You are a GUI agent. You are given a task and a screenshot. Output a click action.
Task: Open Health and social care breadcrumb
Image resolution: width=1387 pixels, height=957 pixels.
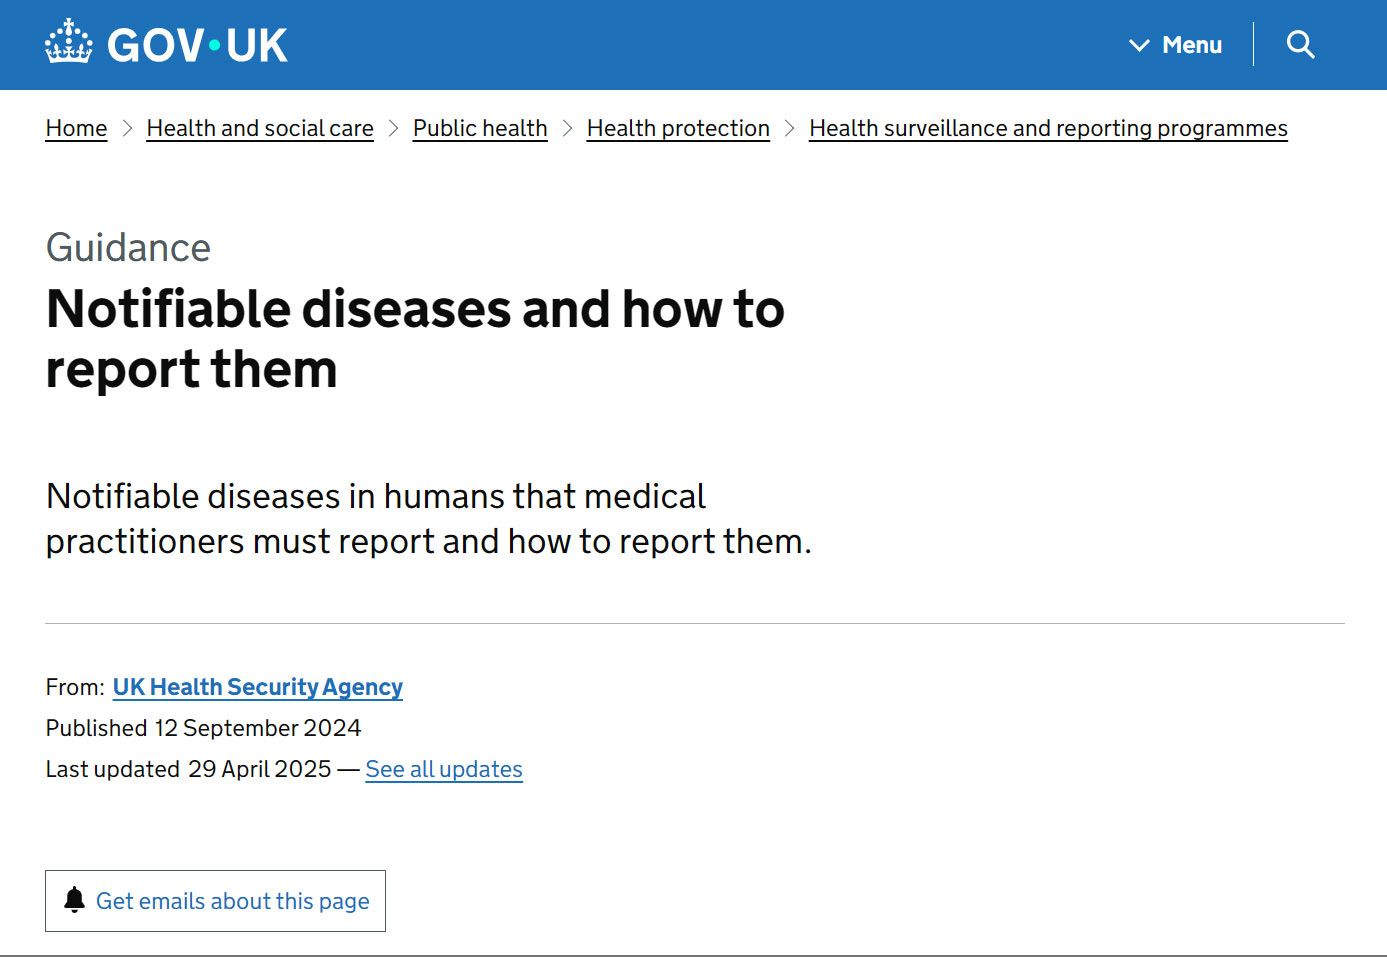[x=260, y=129]
